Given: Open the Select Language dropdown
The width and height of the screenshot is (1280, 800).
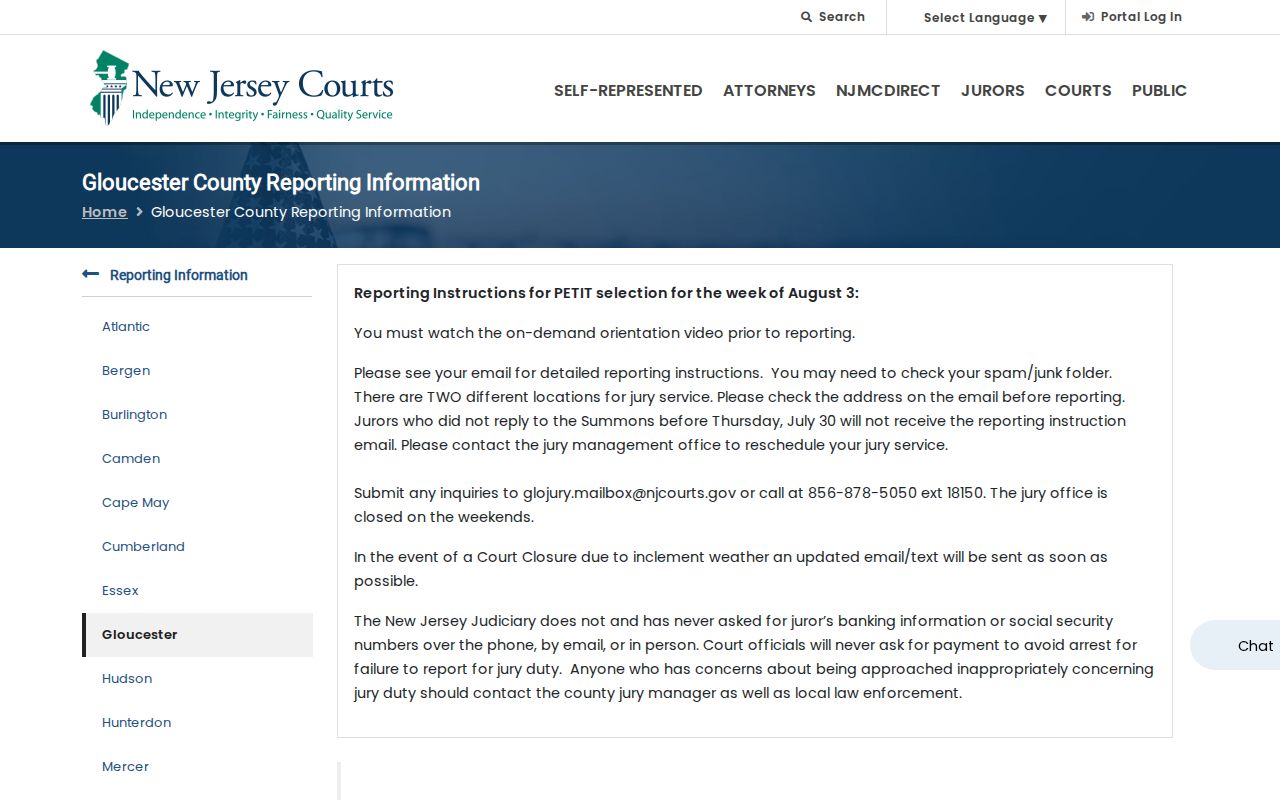Looking at the screenshot, I should pos(985,17).
